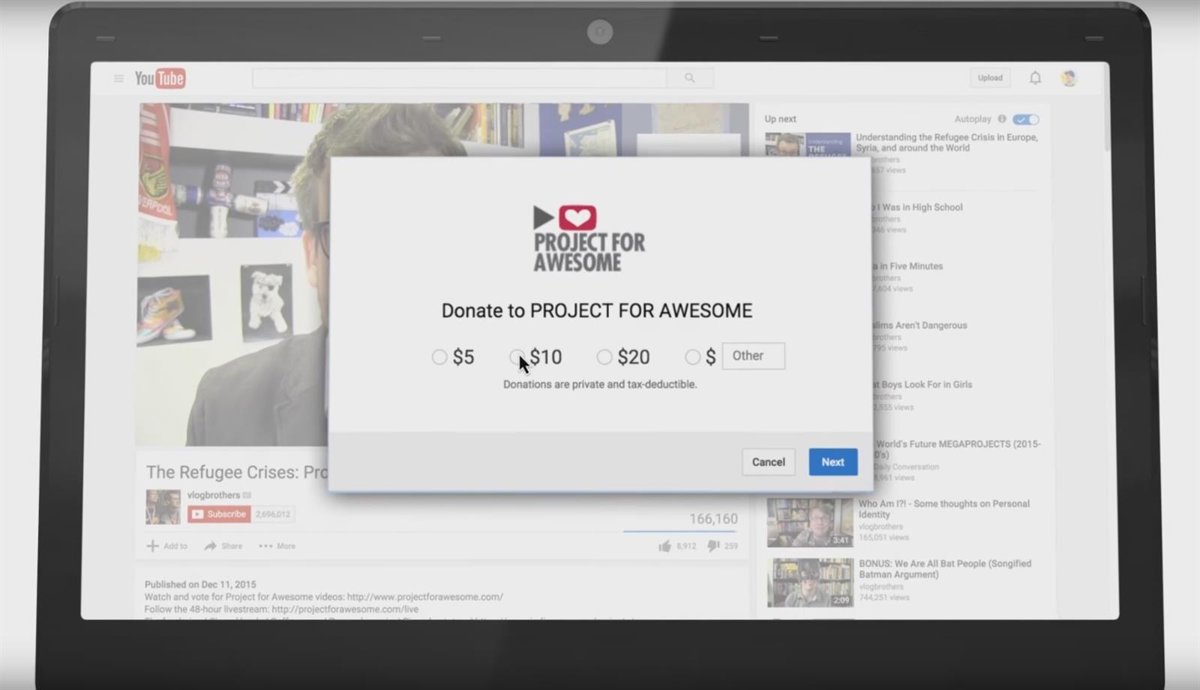1200x690 pixels.
Task: Open the hamburger guide menu icon
Action: point(119,79)
